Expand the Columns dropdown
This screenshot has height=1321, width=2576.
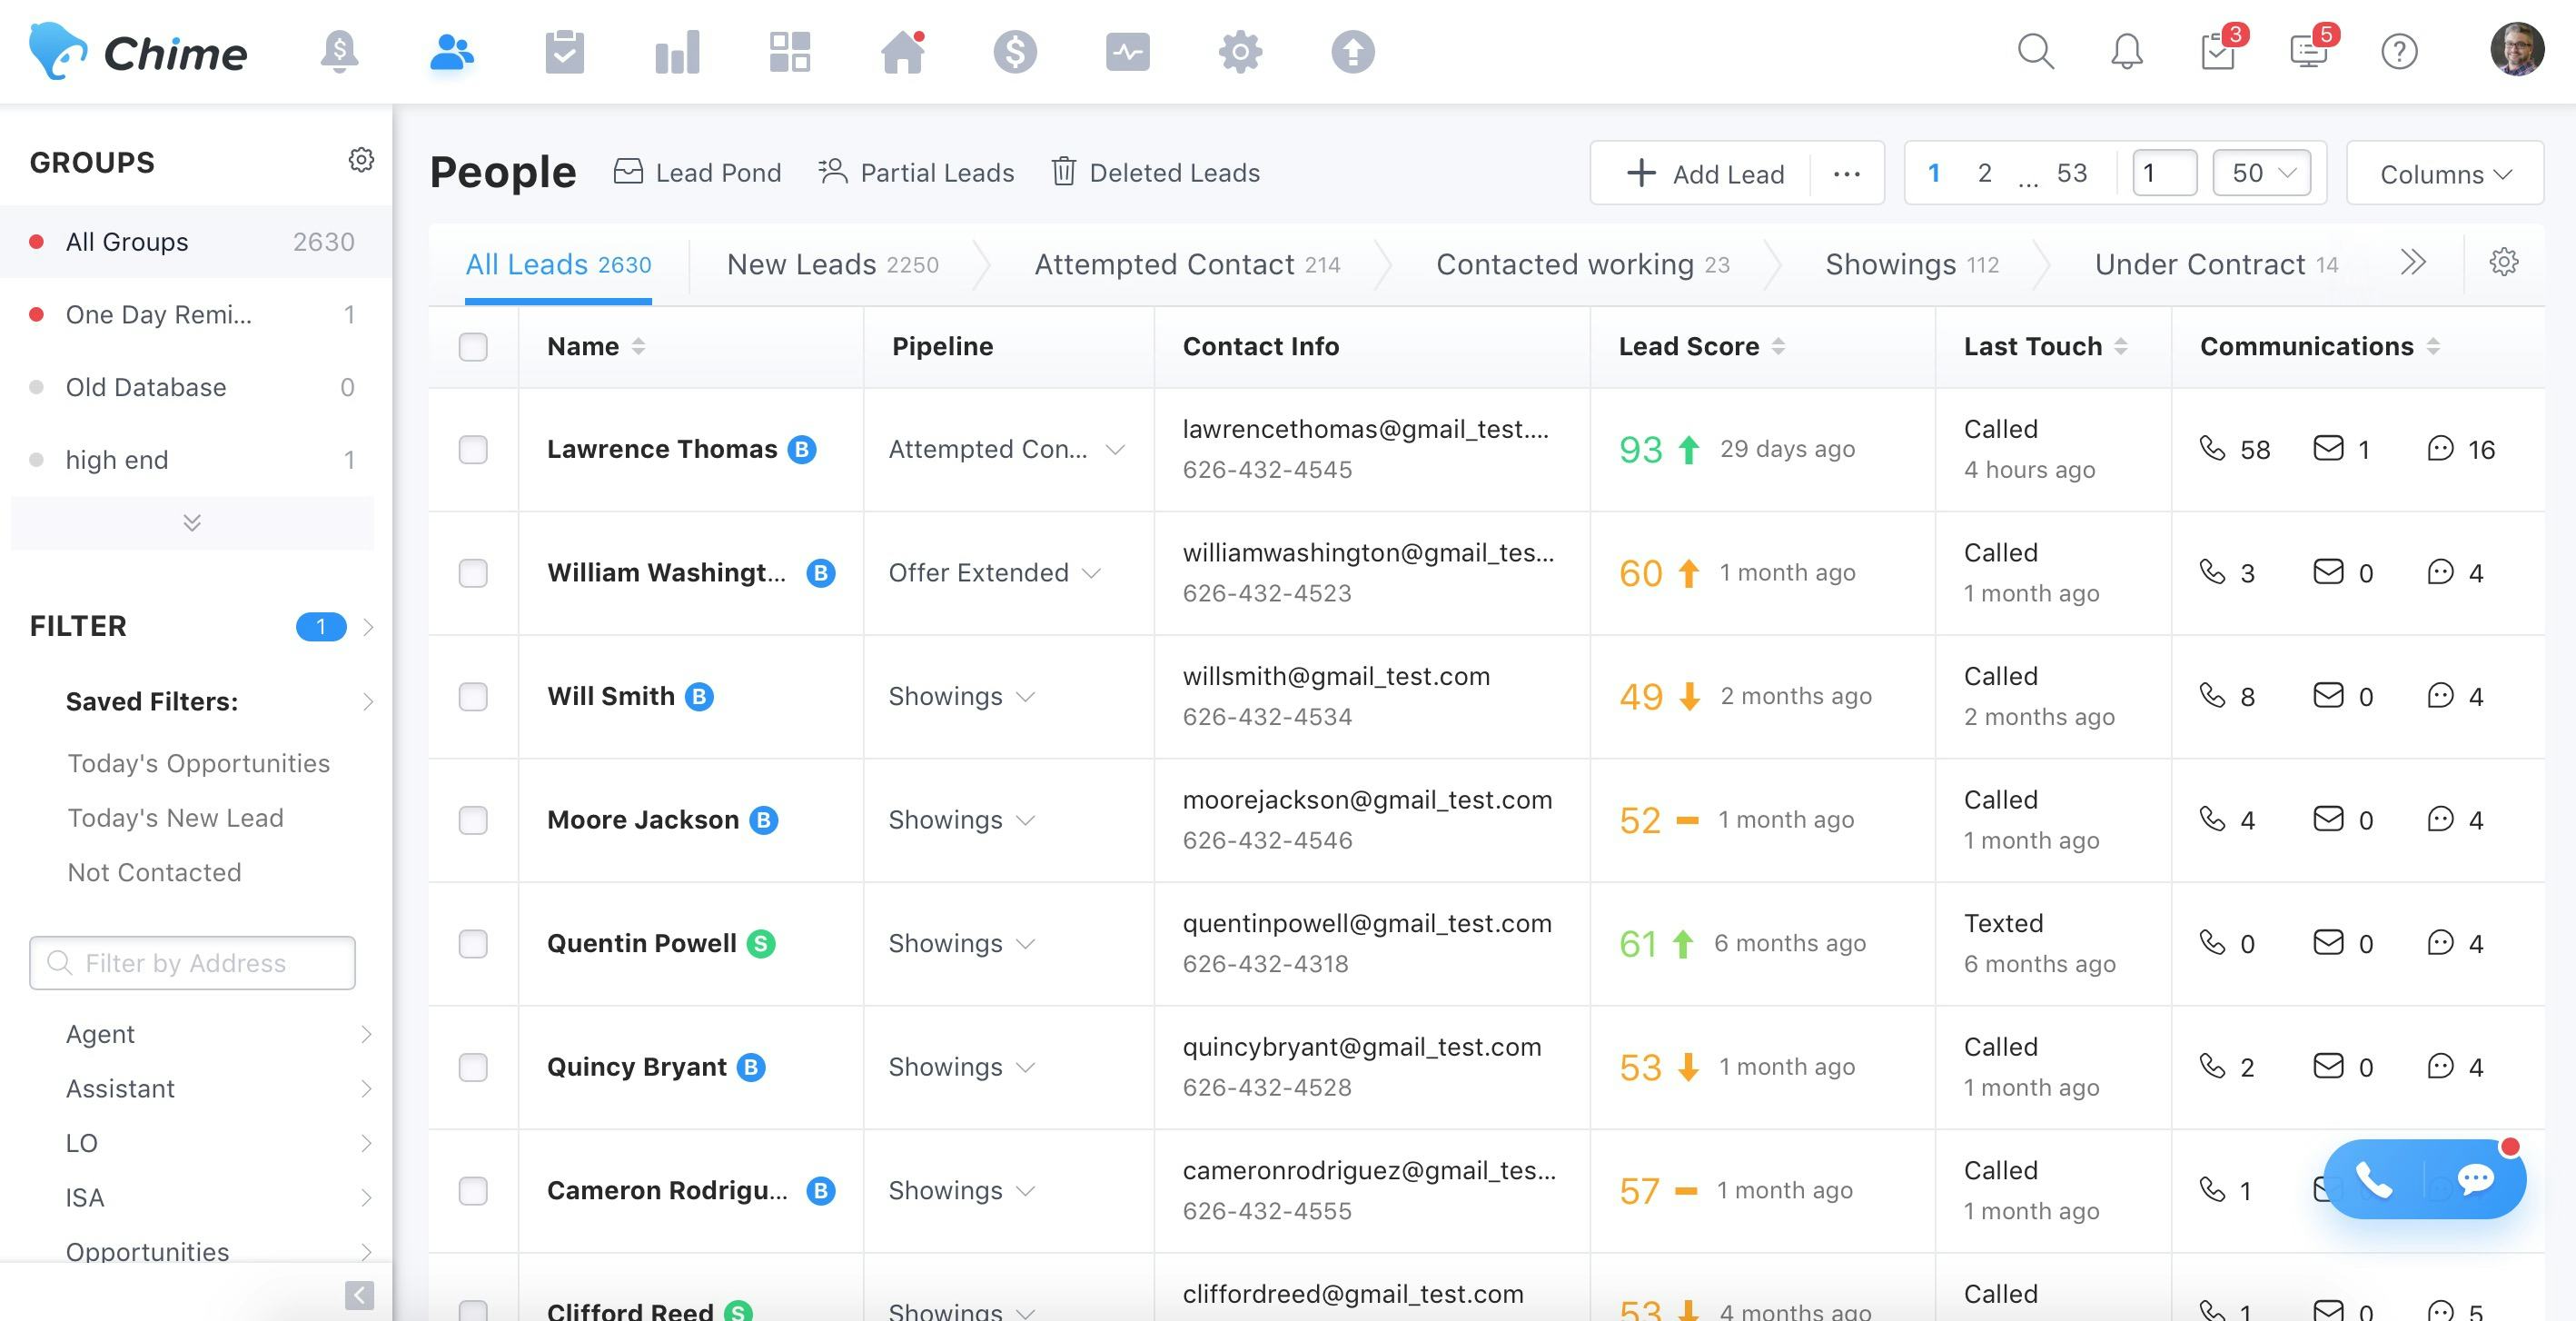pyautogui.click(x=2444, y=173)
